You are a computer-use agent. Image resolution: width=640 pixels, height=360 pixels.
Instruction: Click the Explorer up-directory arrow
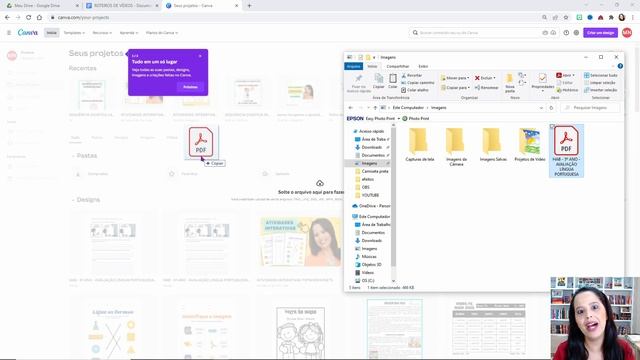pyautogui.click(x=375, y=108)
